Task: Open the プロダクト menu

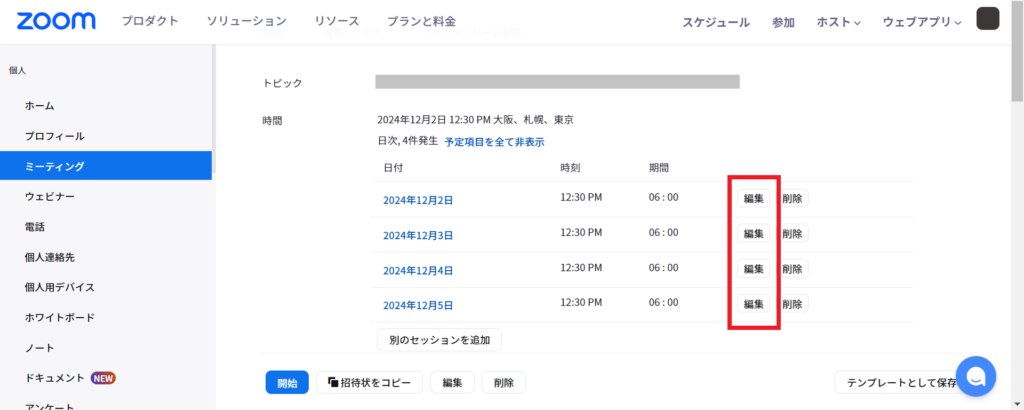Action: (x=150, y=21)
